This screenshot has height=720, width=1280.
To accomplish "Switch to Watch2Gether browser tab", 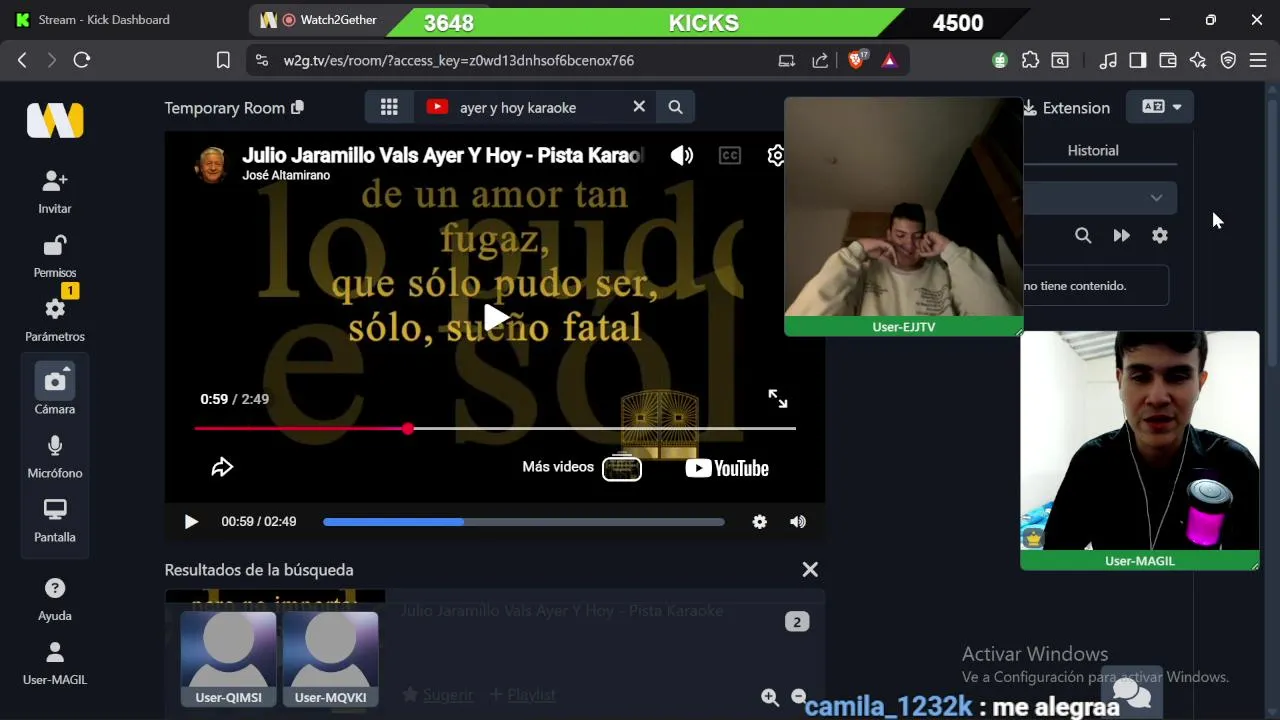I will (x=320, y=20).
